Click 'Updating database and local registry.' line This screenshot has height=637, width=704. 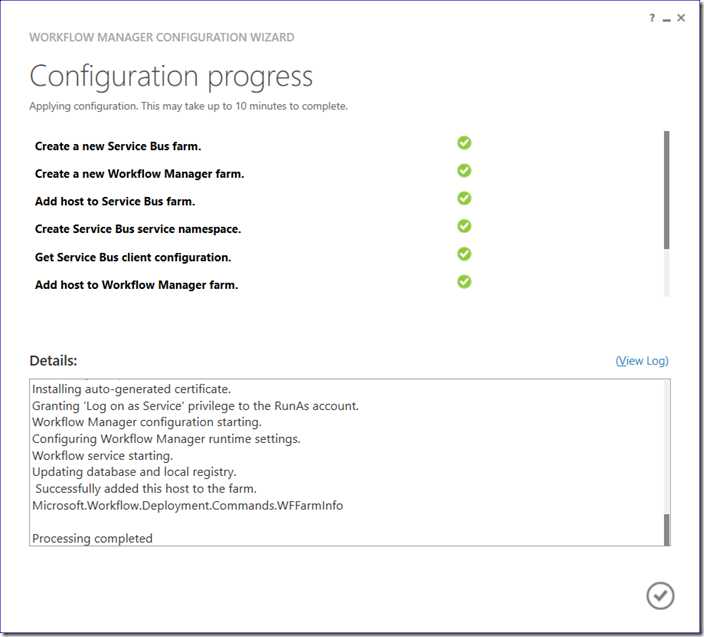pyautogui.click(x=134, y=472)
